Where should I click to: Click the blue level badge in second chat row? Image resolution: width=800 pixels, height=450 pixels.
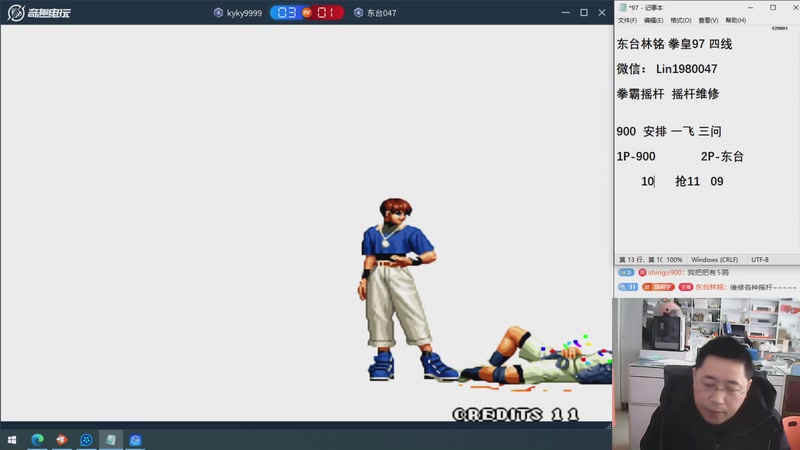(x=628, y=287)
